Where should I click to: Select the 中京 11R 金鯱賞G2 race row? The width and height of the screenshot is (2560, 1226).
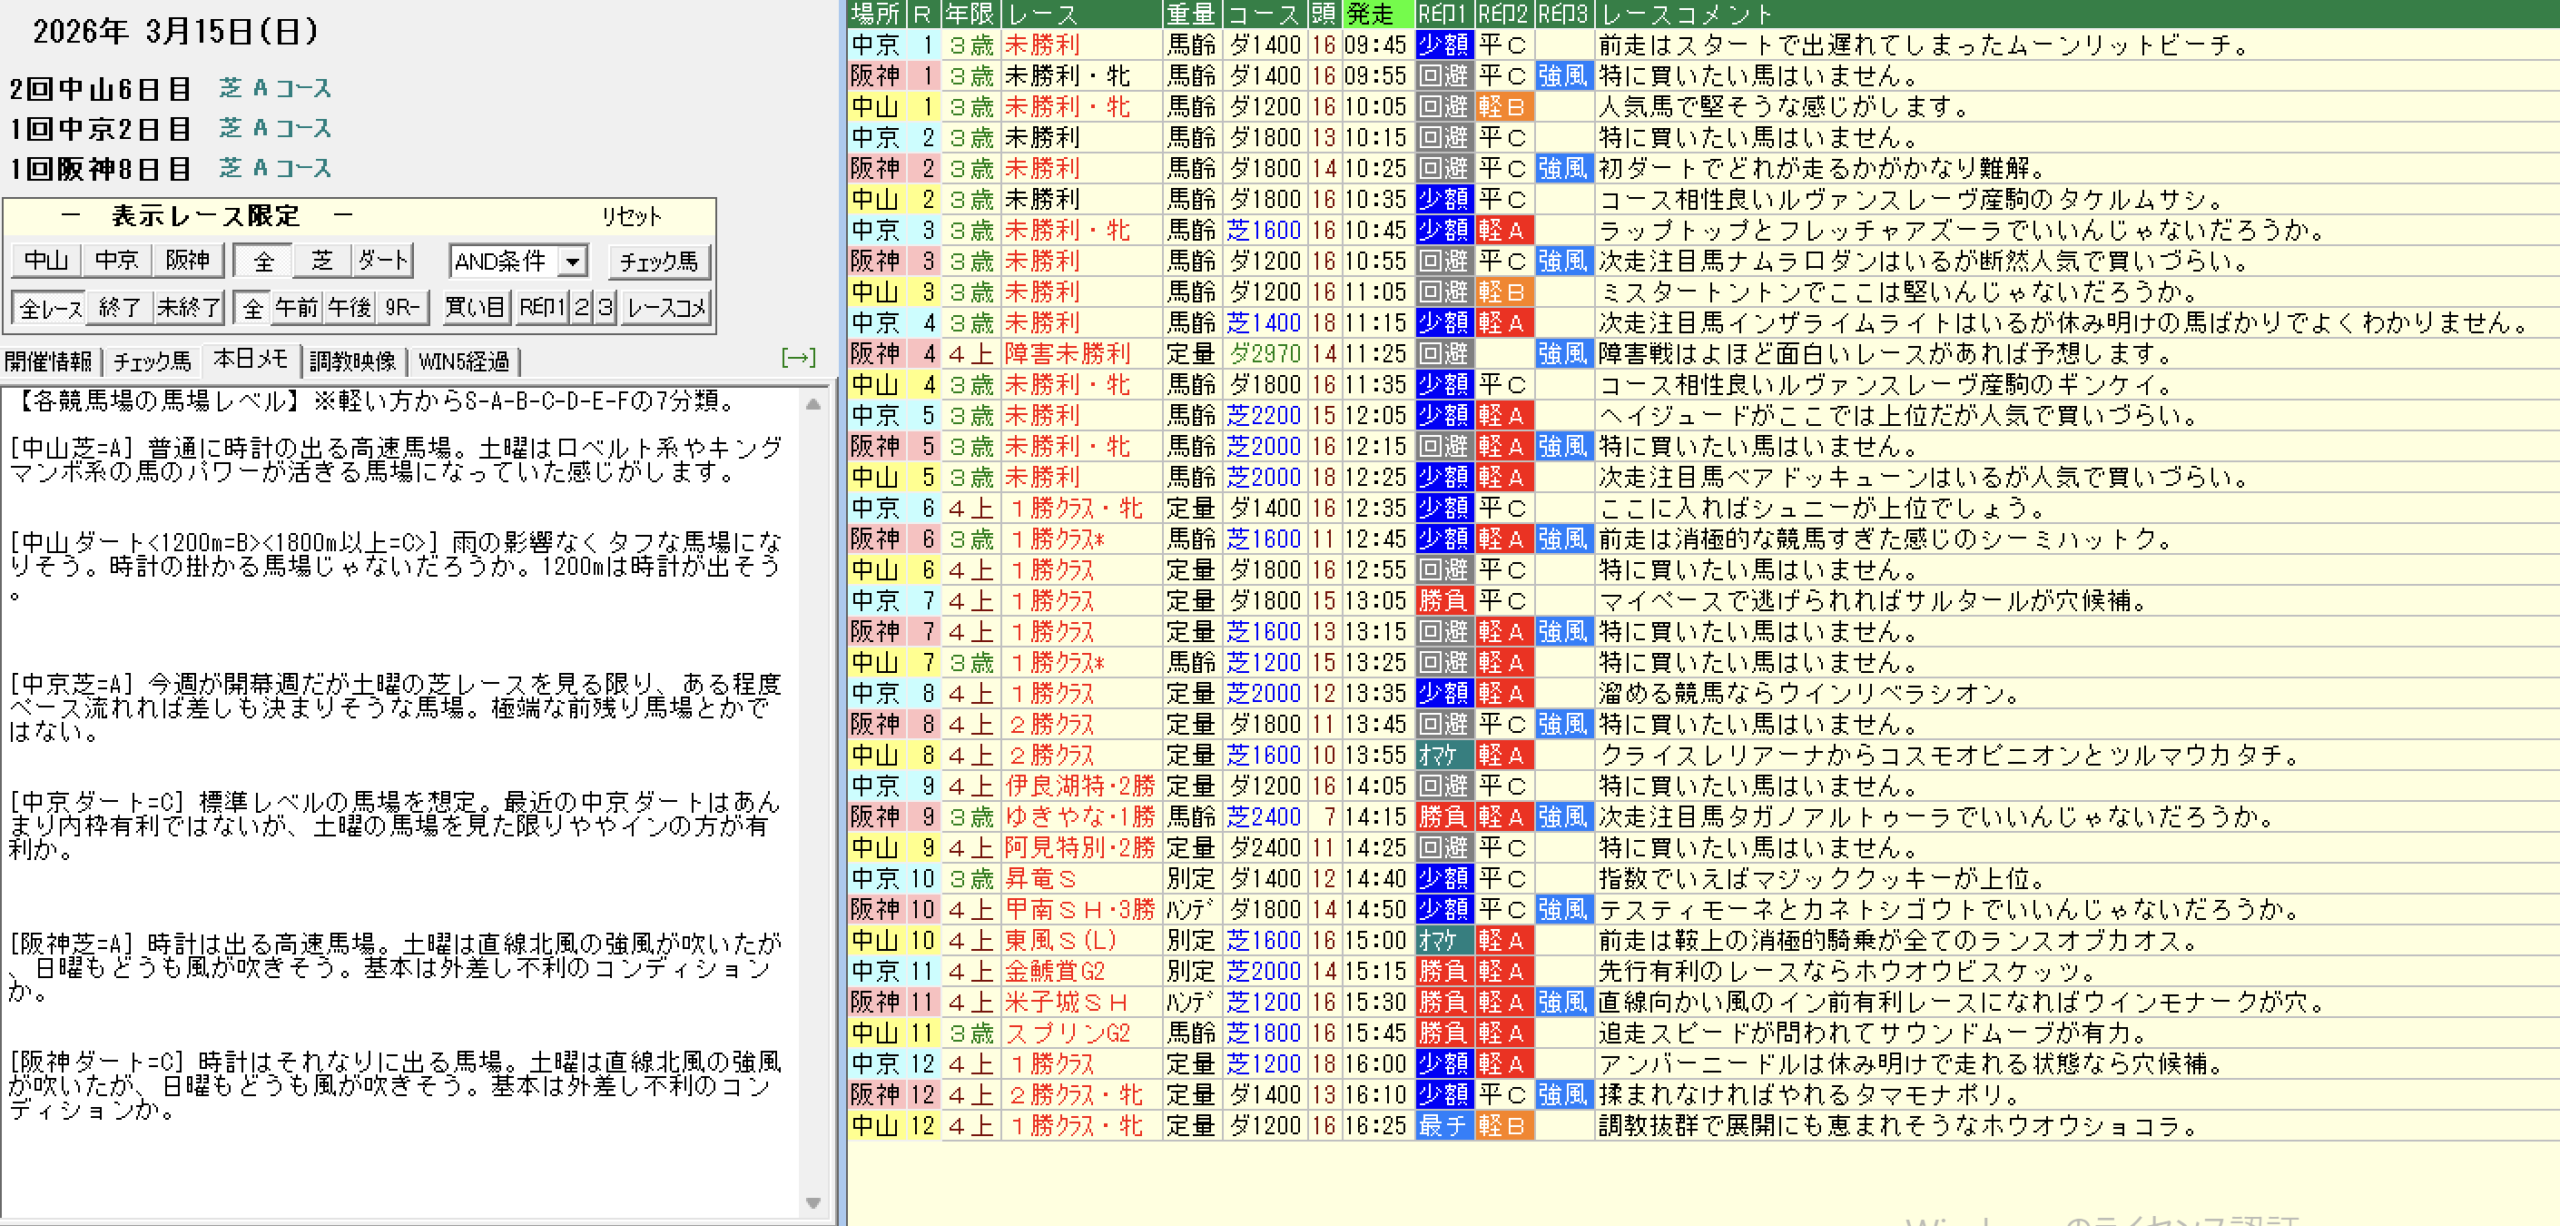pos(1054,971)
